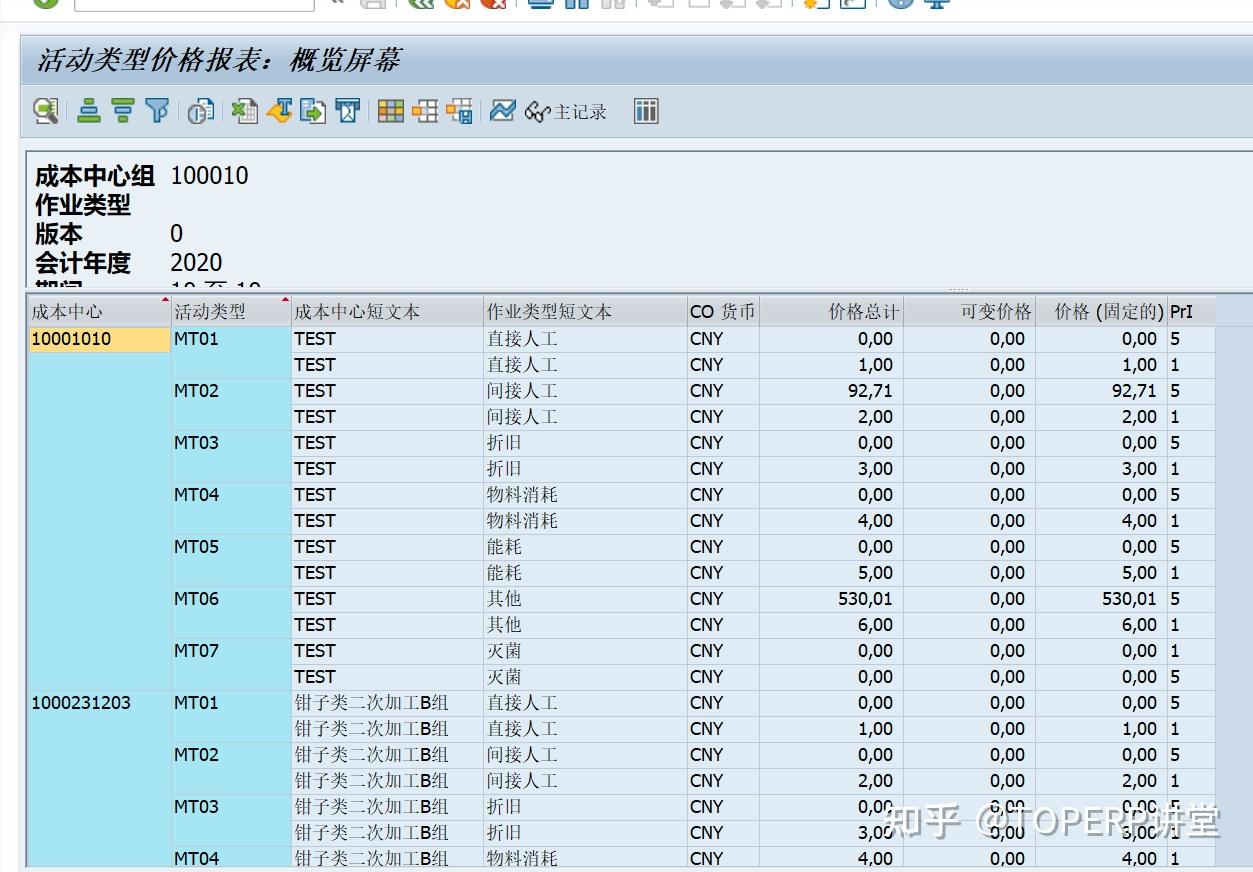Go back using the green back arrow

(x=420, y=7)
